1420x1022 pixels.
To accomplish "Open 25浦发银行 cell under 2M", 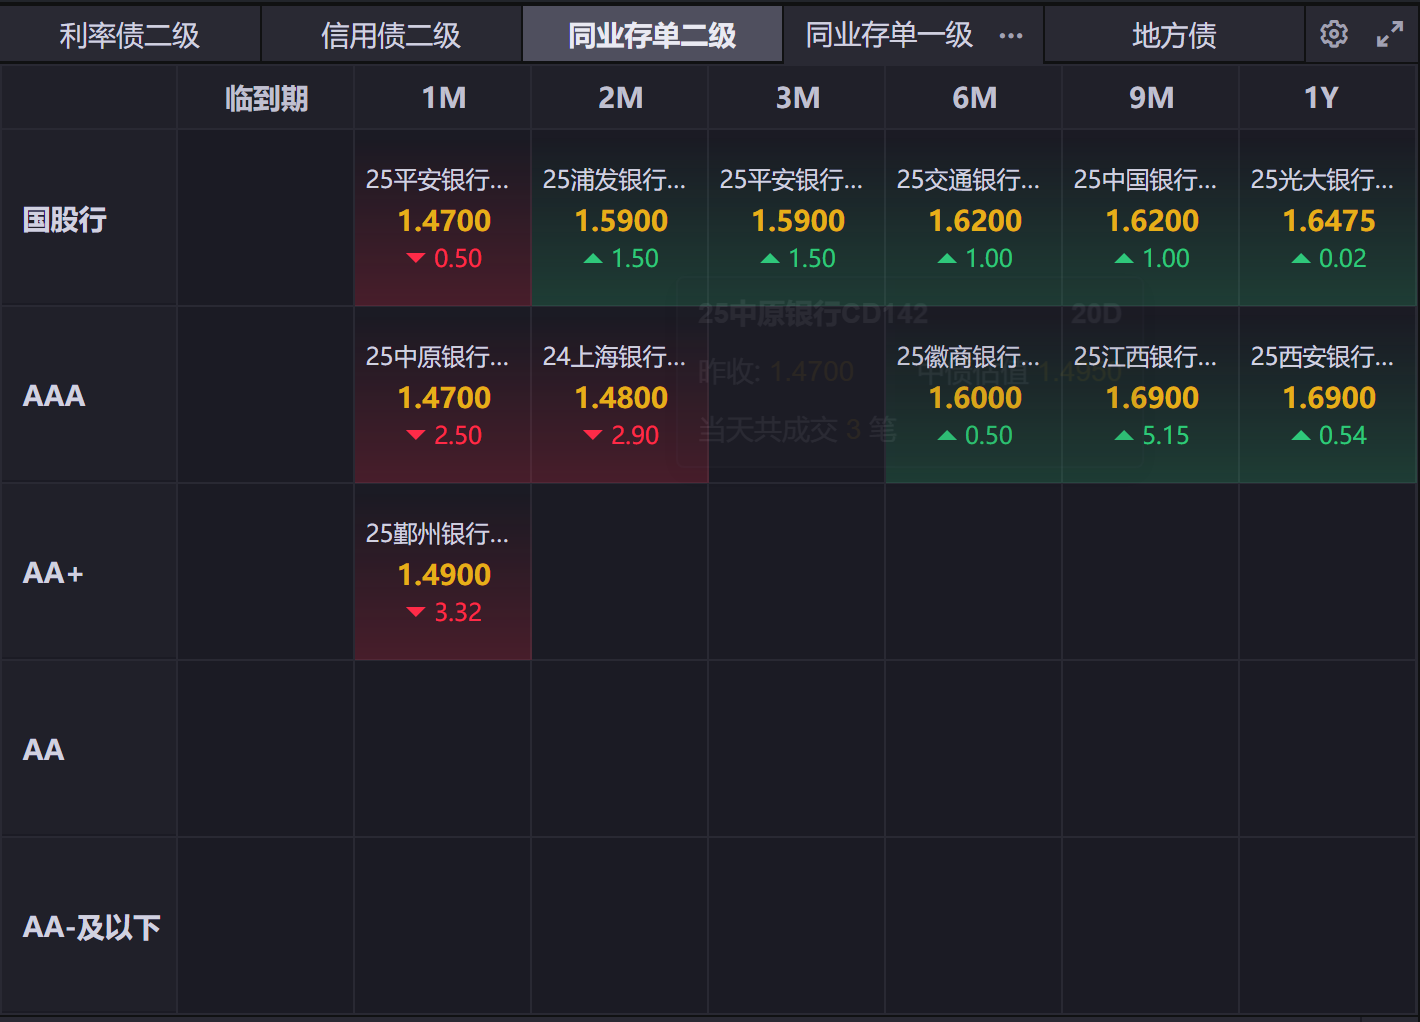I will (620, 219).
